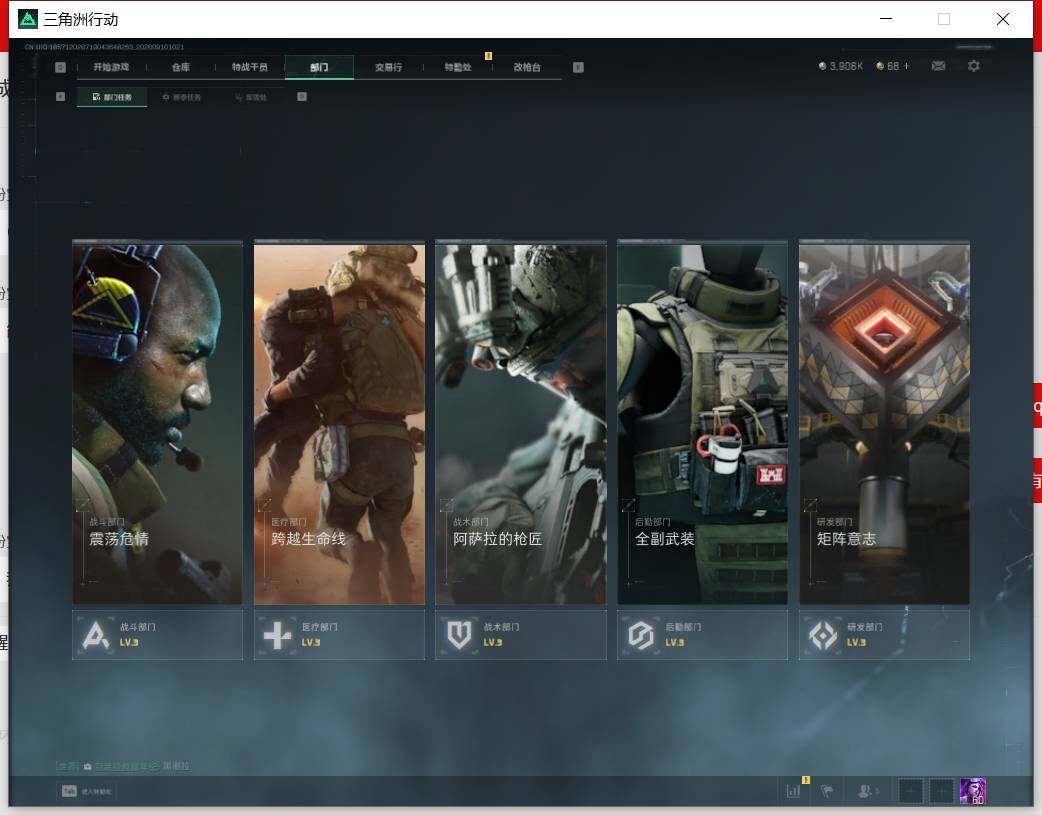Open the statistics bar-chart icon in bottom bar

(793, 791)
